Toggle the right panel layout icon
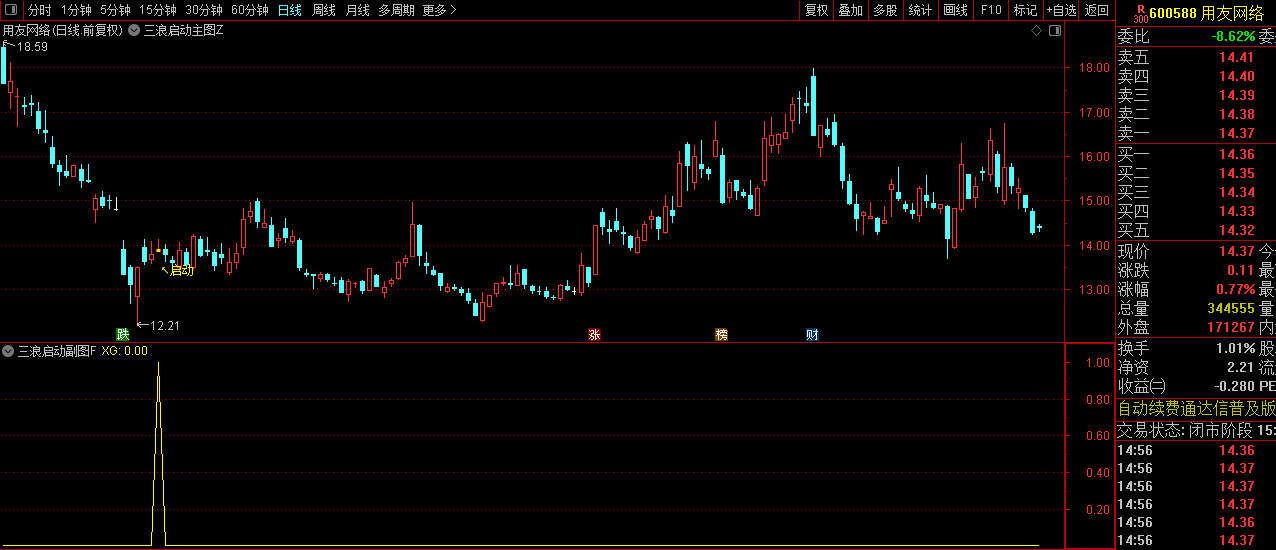The height and width of the screenshot is (550, 1276). tap(1054, 31)
